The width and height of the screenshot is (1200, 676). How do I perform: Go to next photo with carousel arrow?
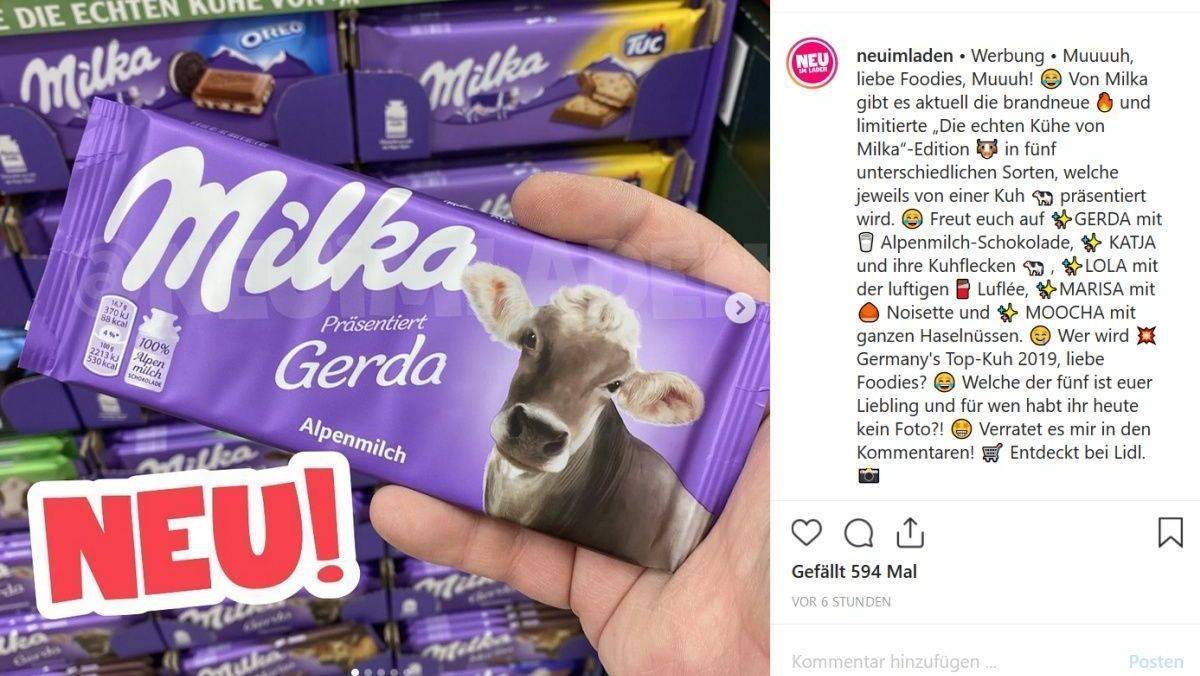tap(741, 308)
